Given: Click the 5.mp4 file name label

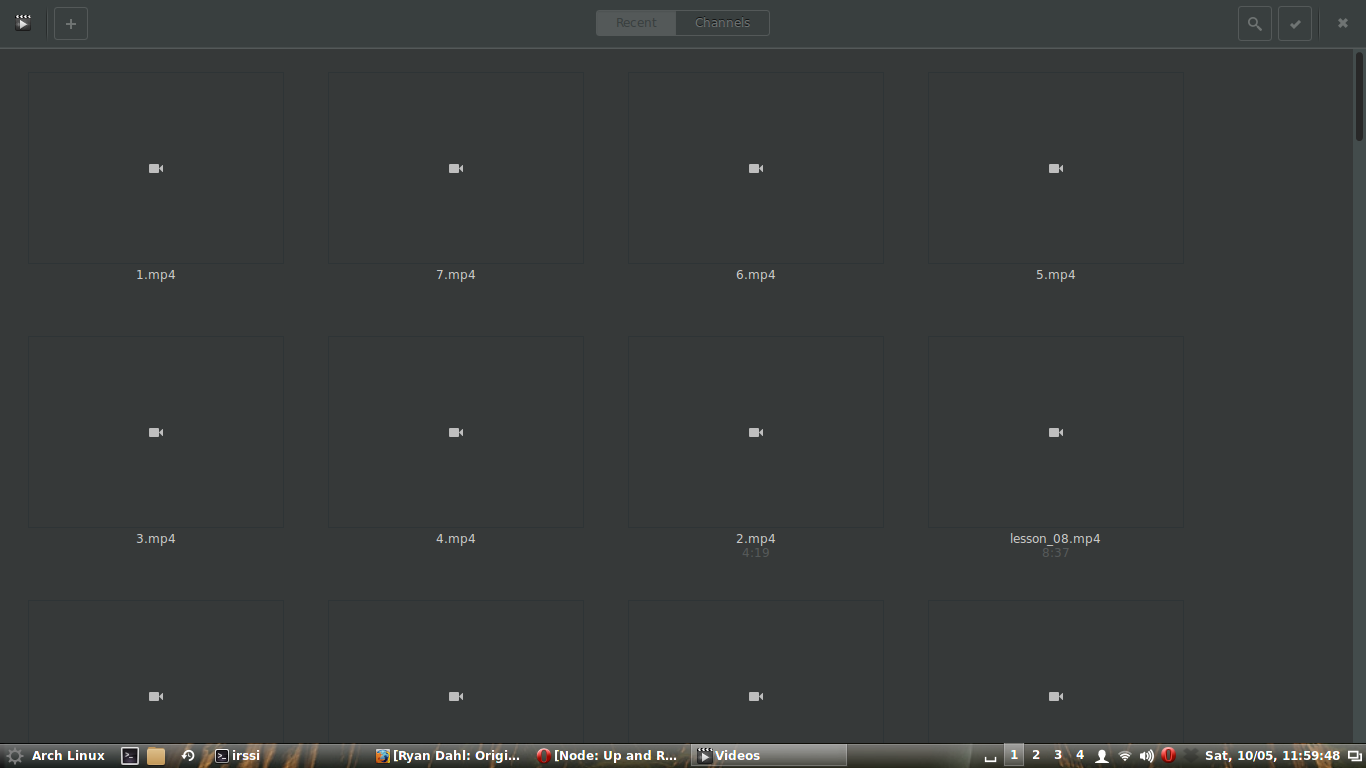Looking at the screenshot, I should coord(1056,275).
